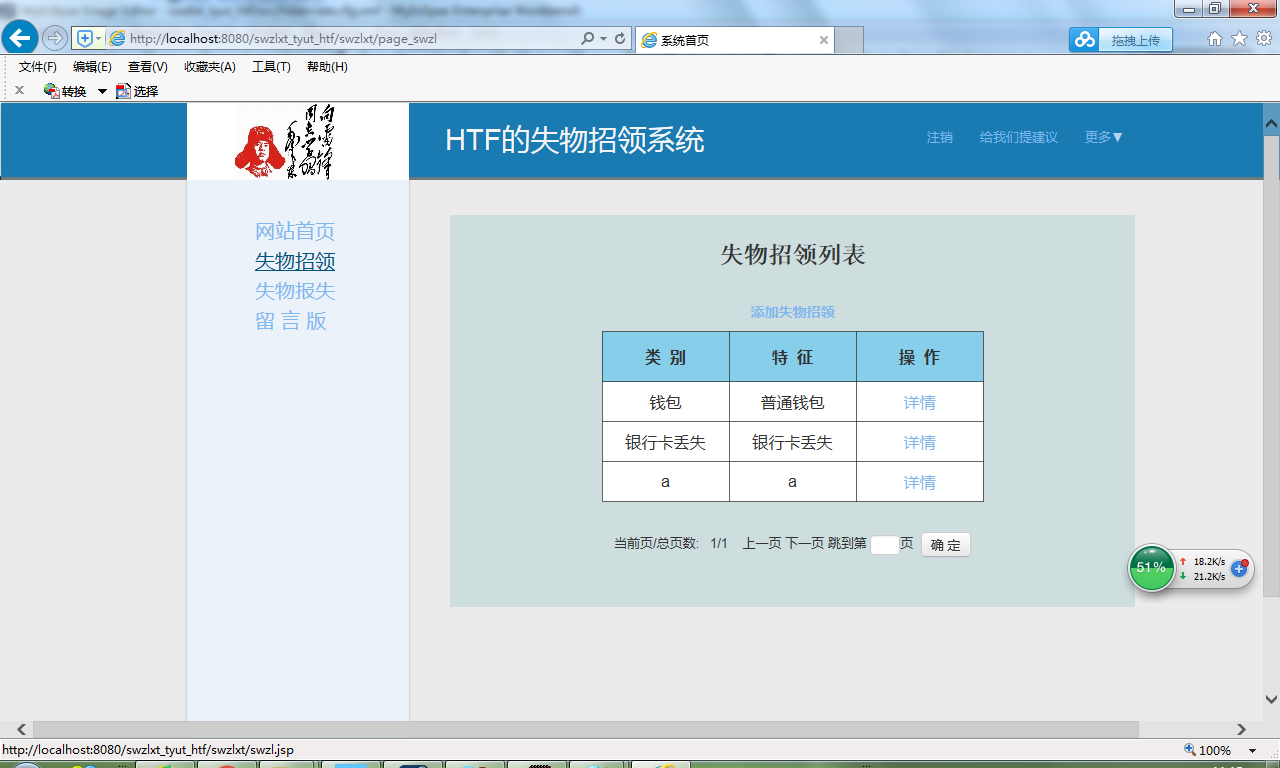This screenshot has height=768, width=1280.
Task: Open the browser tools gear icon
Action: coord(1263,39)
